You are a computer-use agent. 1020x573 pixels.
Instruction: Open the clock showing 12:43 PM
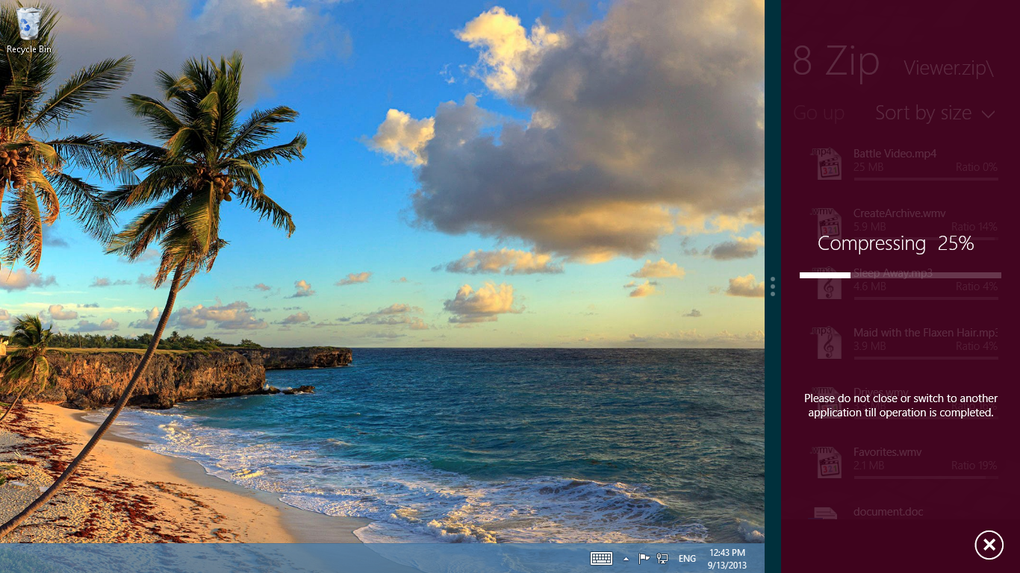point(727,559)
